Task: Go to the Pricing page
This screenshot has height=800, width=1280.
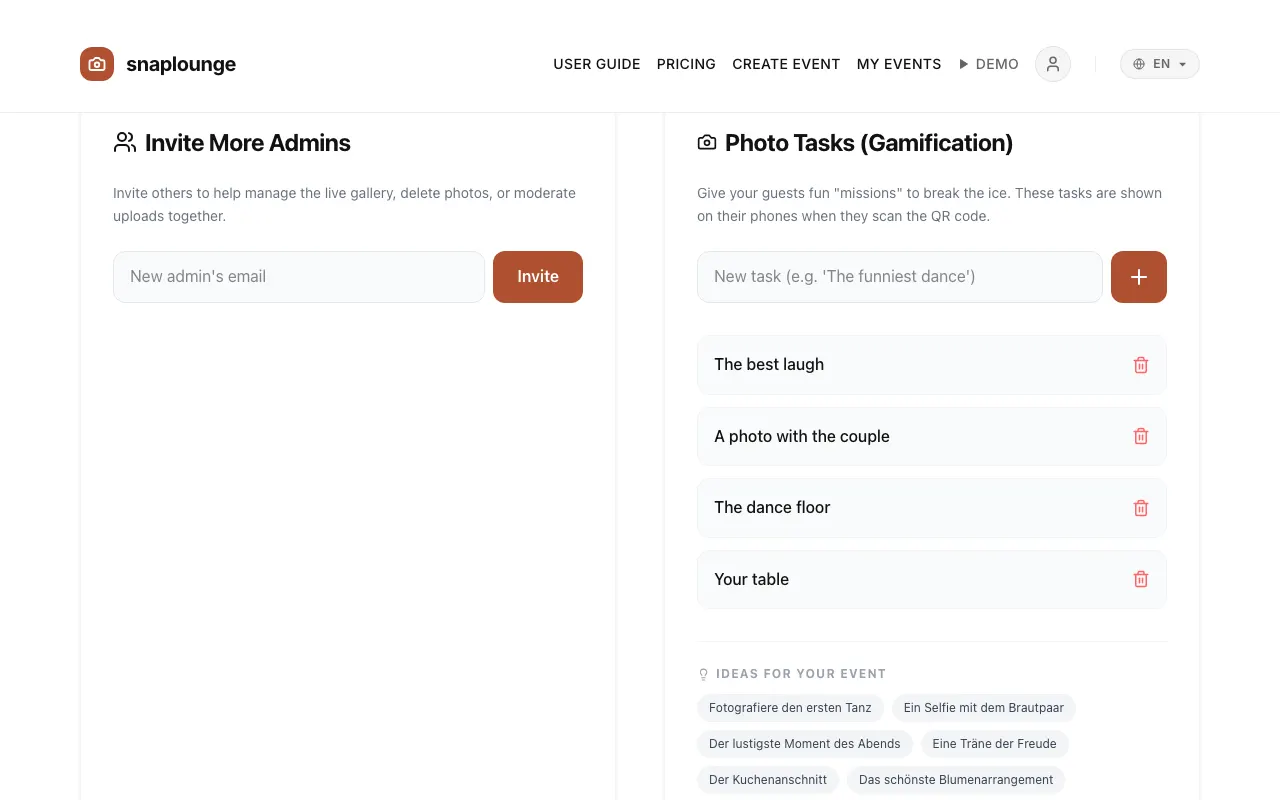Action: [x=686, y=64]
